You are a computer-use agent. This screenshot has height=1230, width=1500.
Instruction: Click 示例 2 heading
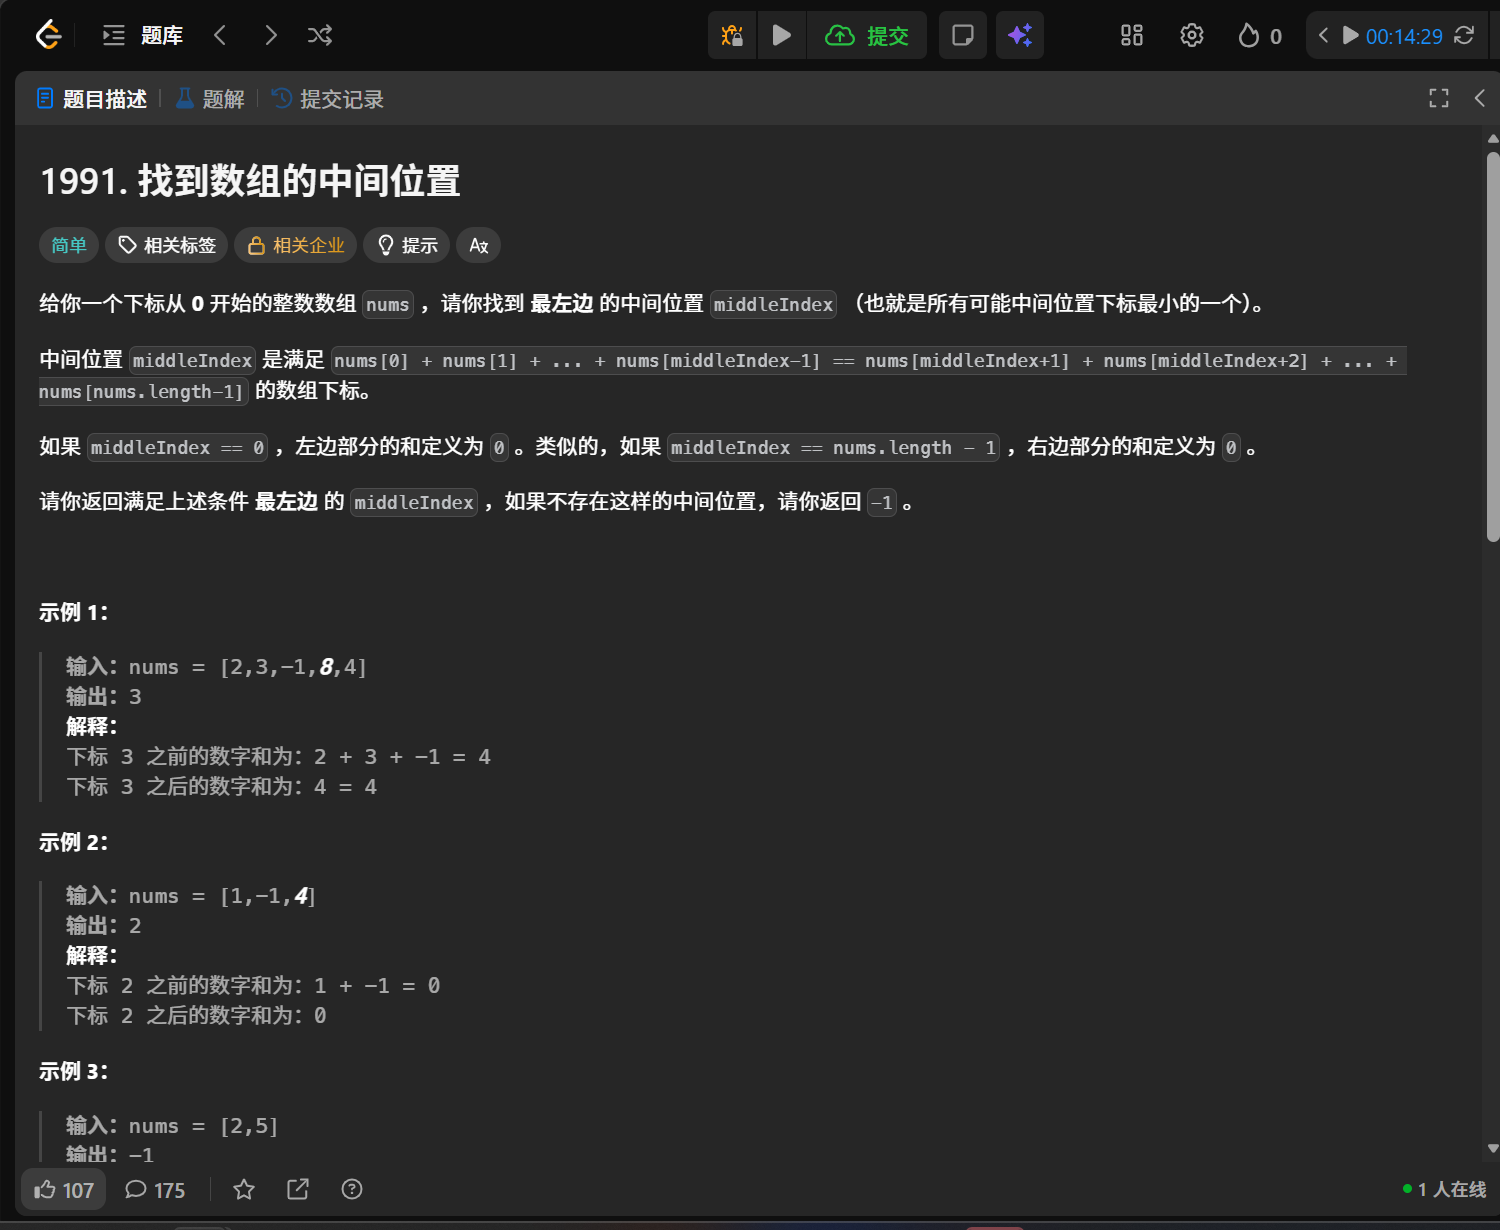74,842
